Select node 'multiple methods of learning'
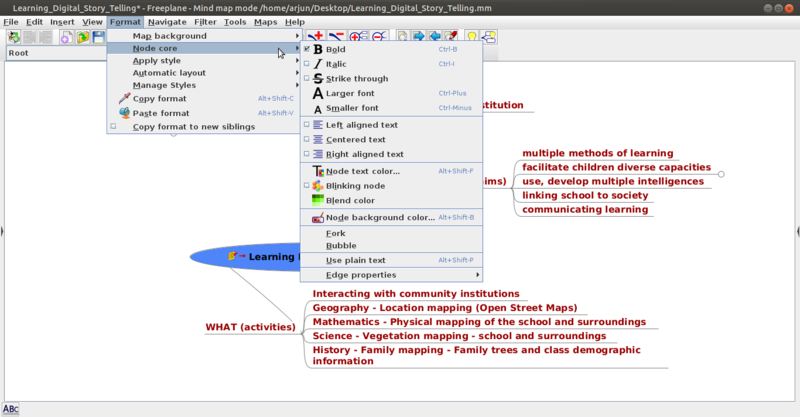The image size is (800, 417). click(x=597, y=153)
